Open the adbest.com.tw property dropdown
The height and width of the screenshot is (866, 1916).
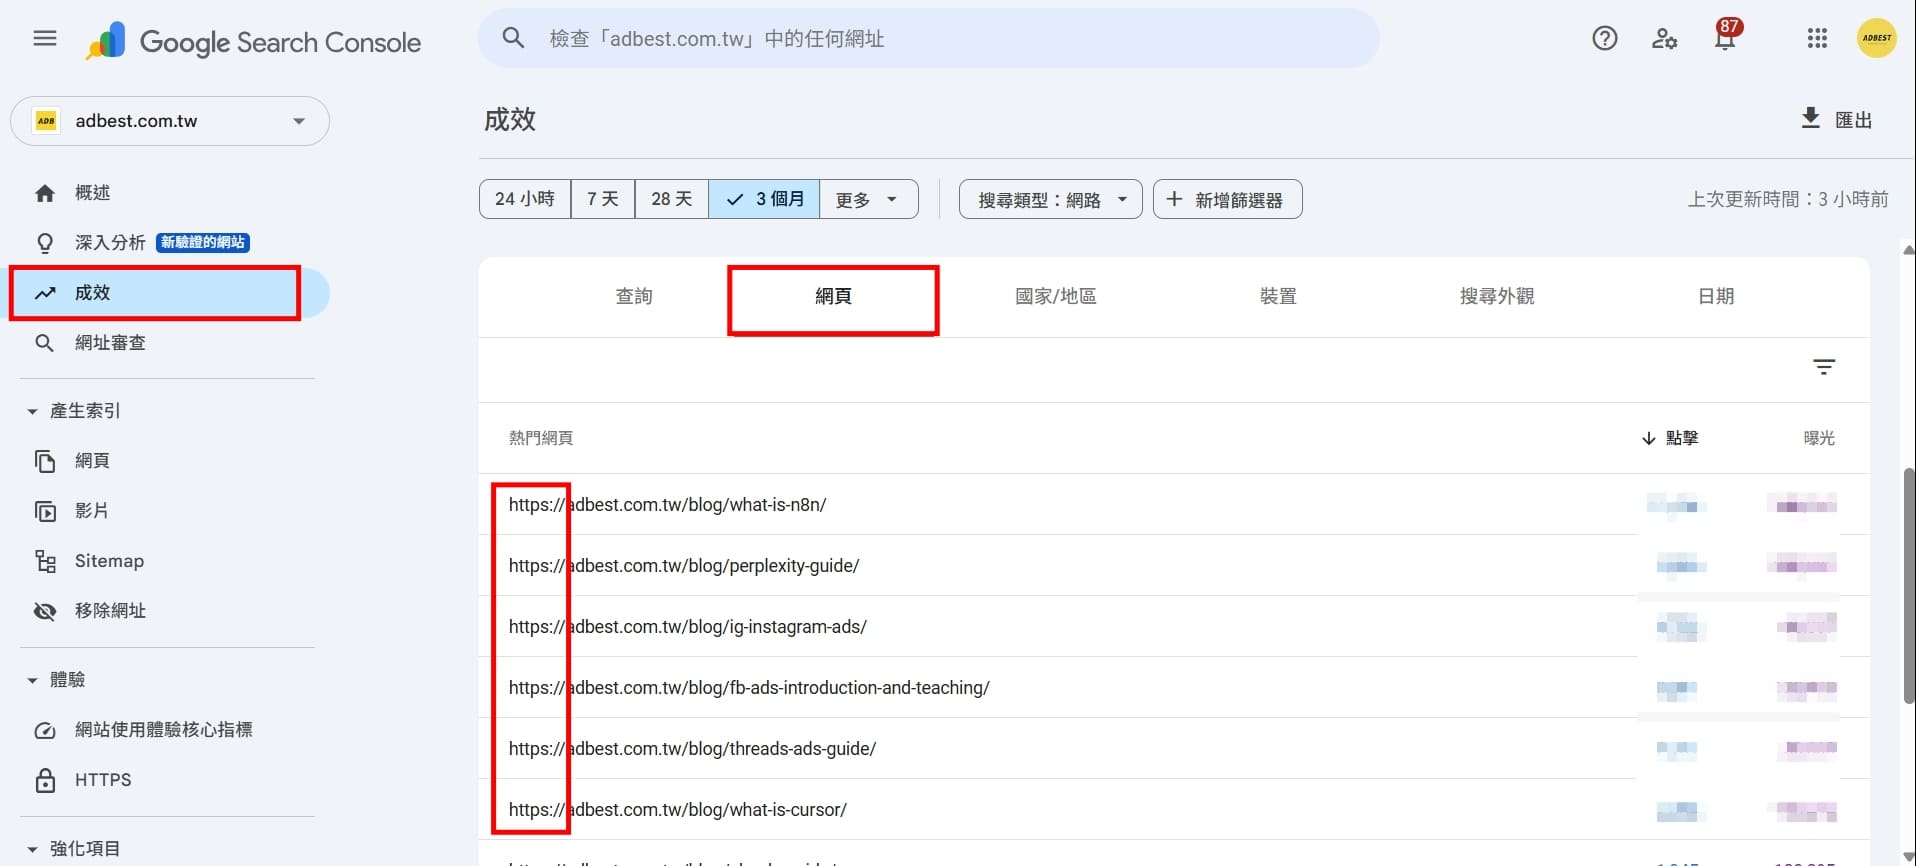coord(170,121)
